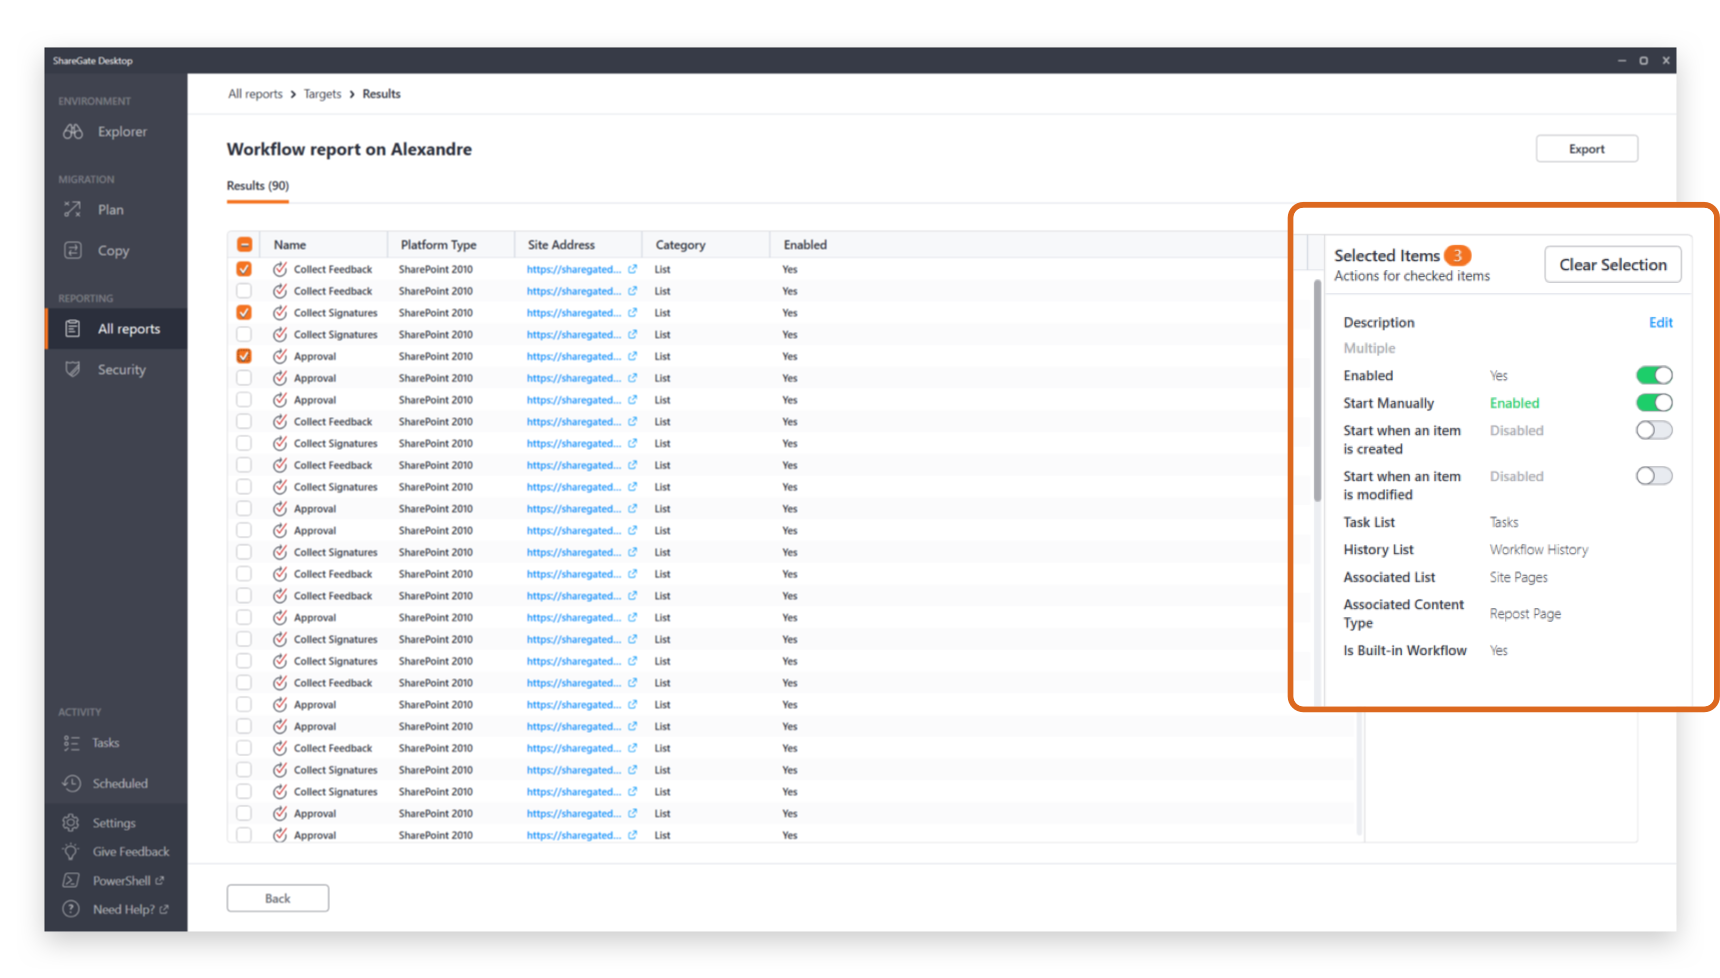The height and width of the screenshot is (978, 1720).
Task: Click the Security shield icon
Action: [73, 370]
